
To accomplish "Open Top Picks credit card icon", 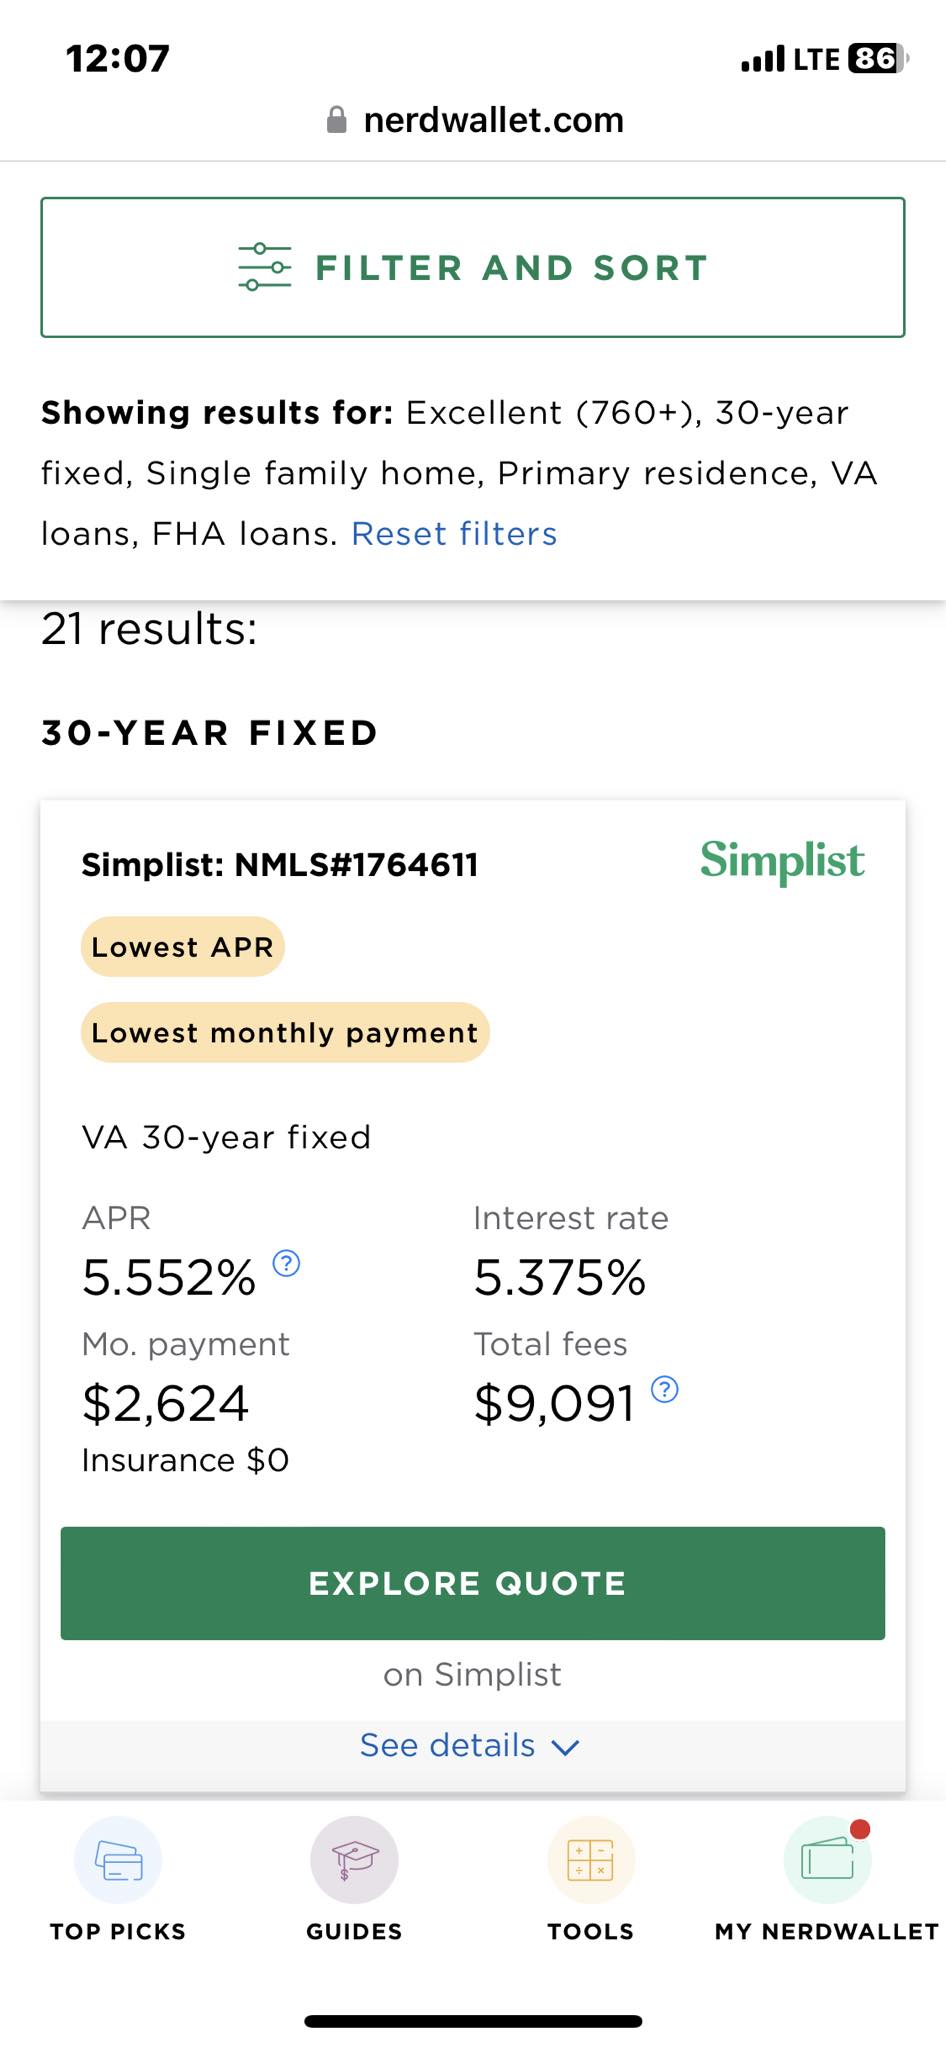I will pos(118,1860).
